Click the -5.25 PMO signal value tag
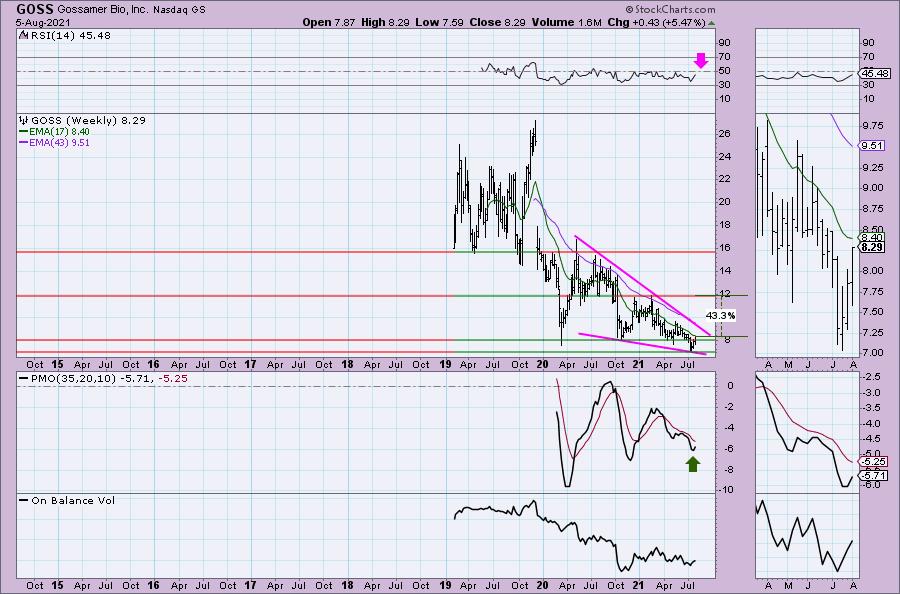Viewport: 900px width, 594px height. (x=872, y=461)
